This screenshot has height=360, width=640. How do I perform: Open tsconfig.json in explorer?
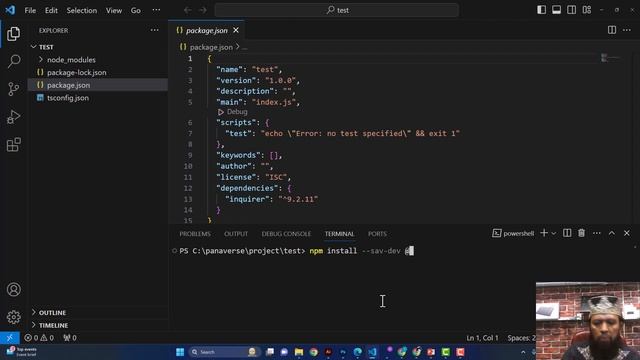pyautogui.click(x=98, y=98)
